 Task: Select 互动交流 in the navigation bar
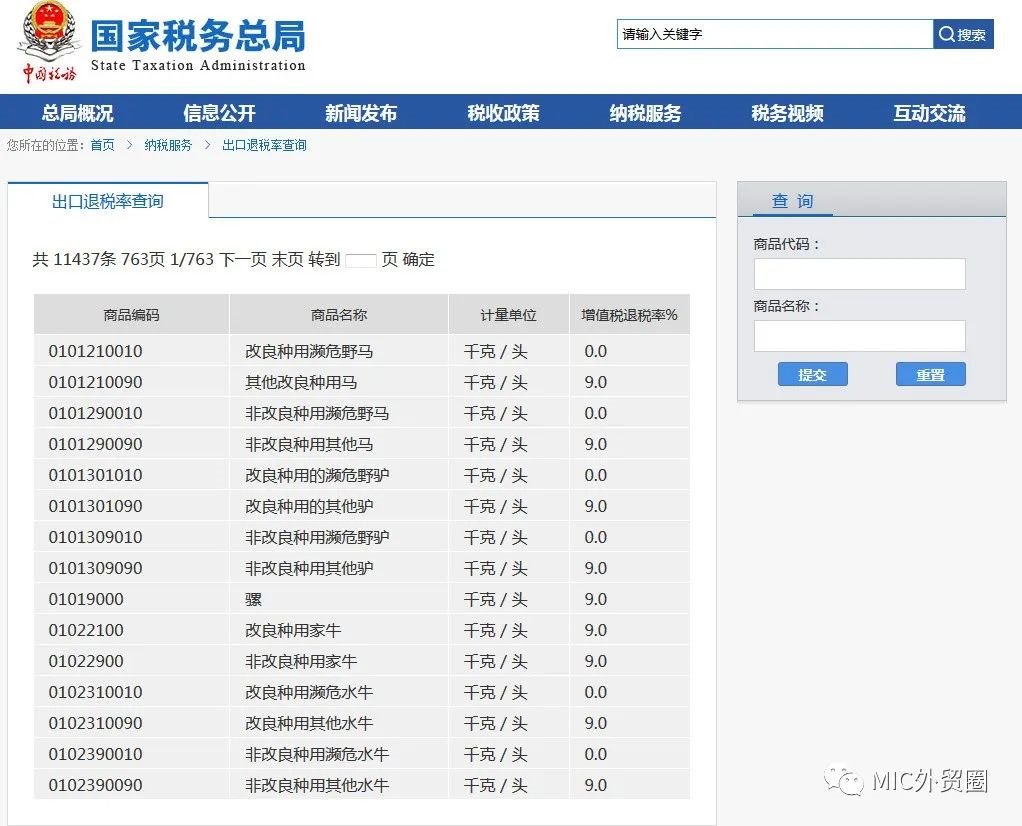(x=929, y=113)
